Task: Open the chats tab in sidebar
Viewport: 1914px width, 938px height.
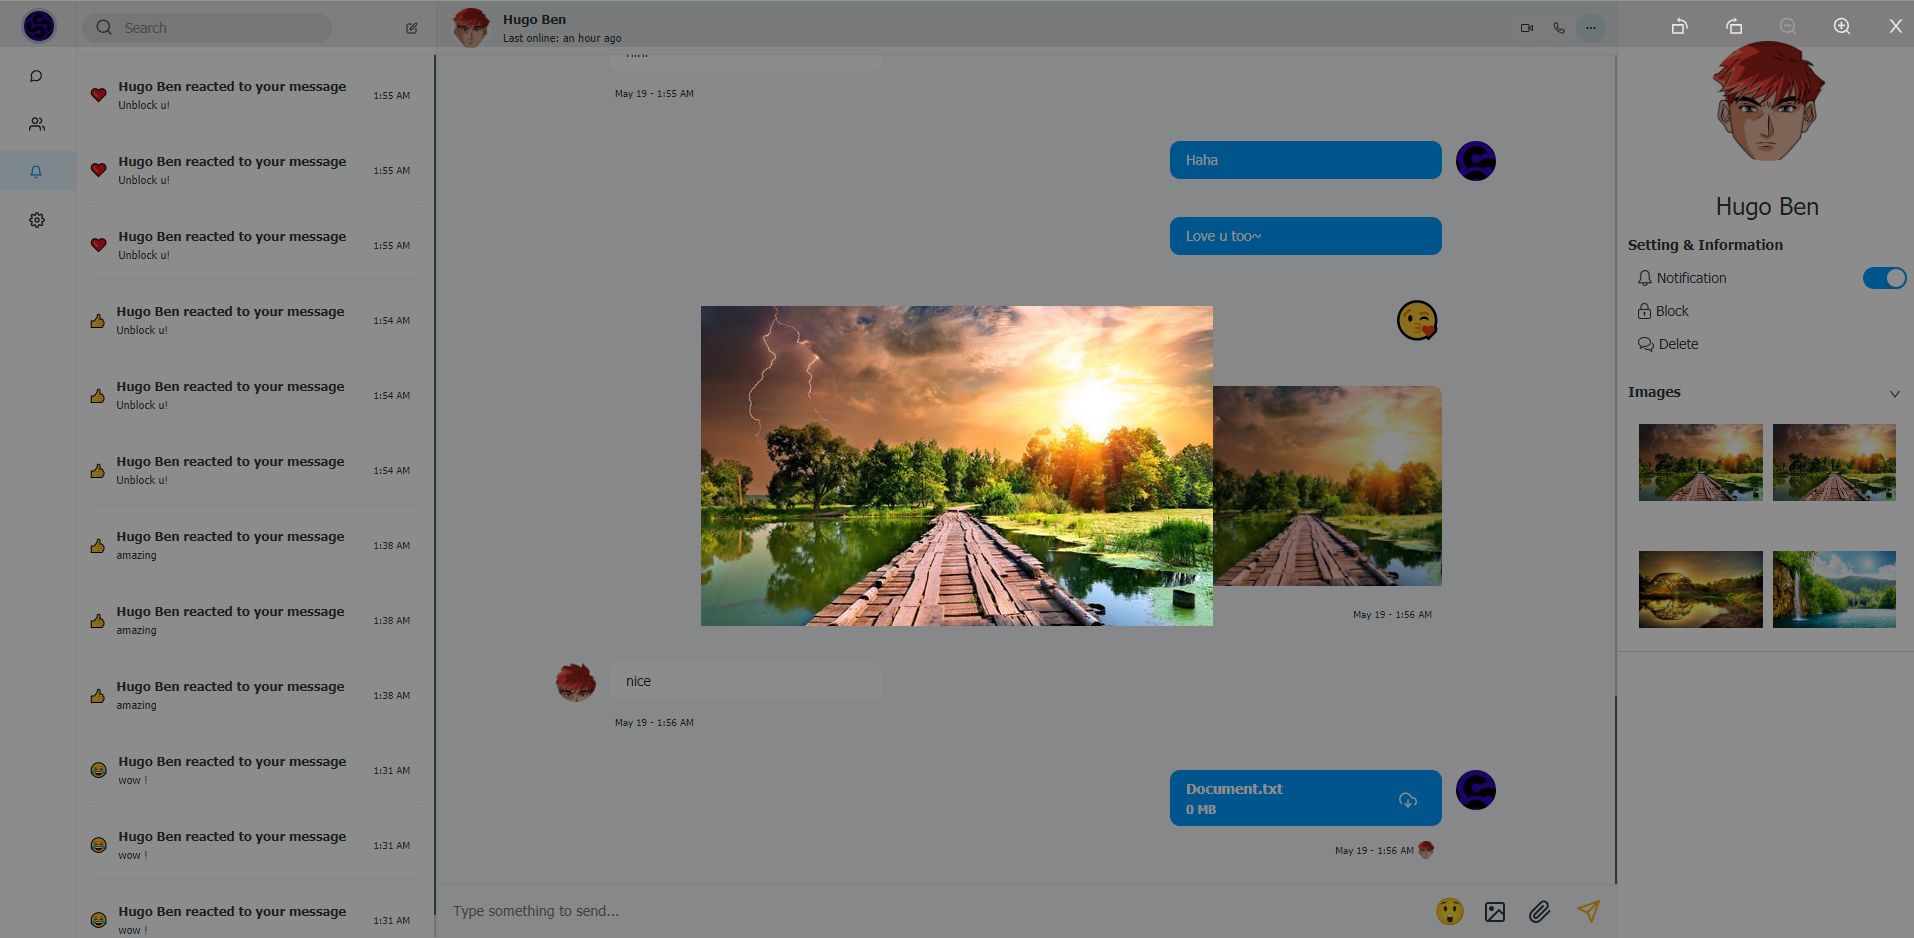Action: point(37,76)
